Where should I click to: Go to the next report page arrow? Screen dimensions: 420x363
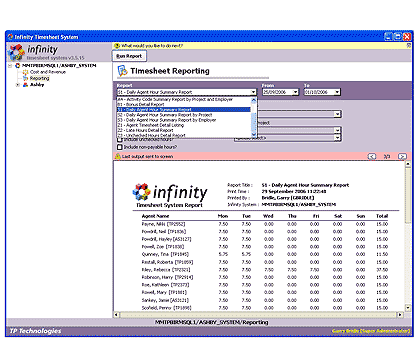pyautogui.click(x=402, y=156)
